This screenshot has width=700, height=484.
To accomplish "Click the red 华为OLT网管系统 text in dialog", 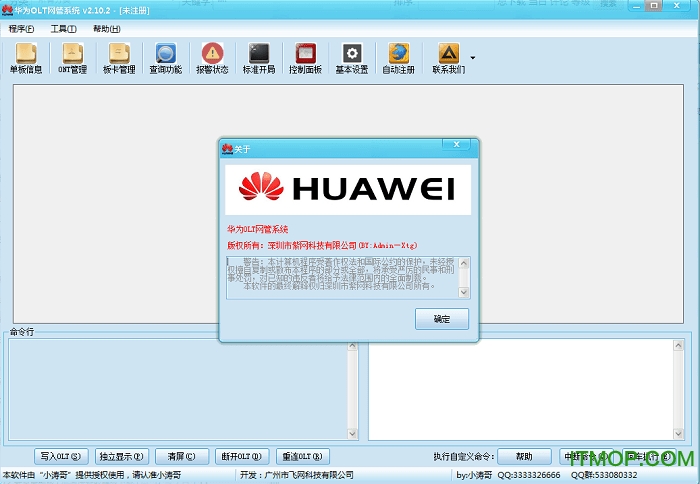I will click(x=258, y=229).
